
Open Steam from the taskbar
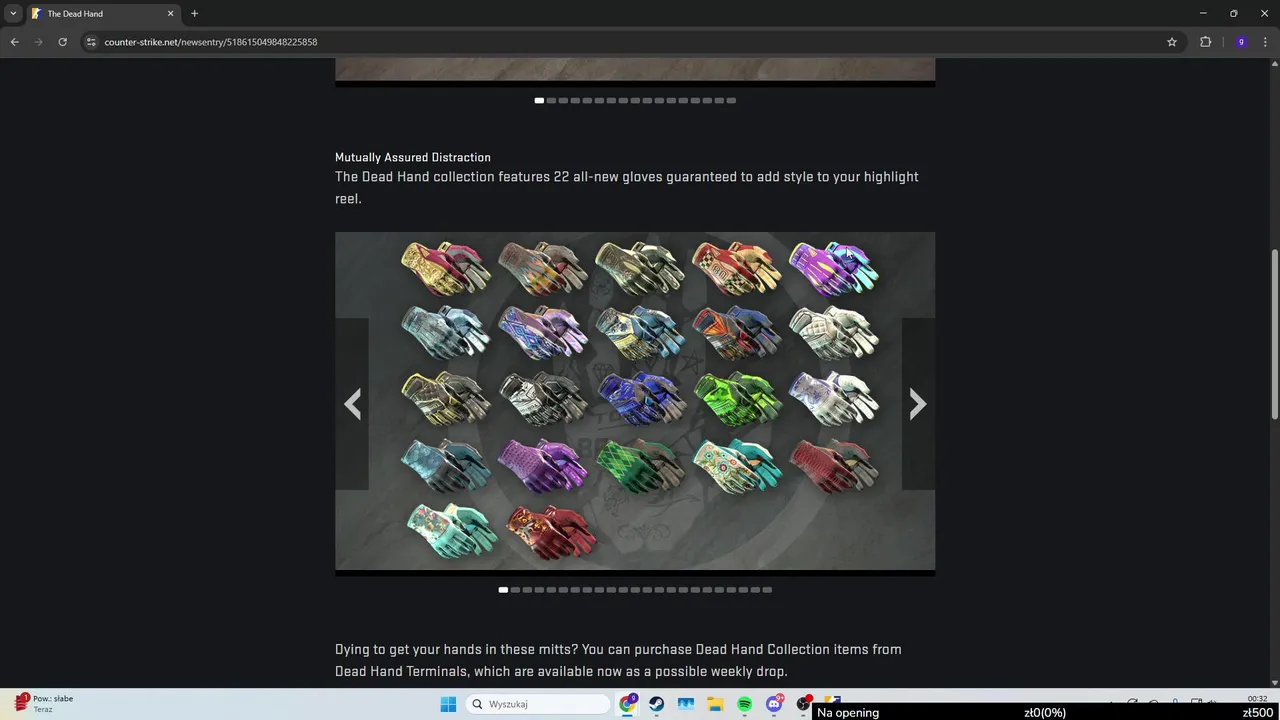(657, 704)
